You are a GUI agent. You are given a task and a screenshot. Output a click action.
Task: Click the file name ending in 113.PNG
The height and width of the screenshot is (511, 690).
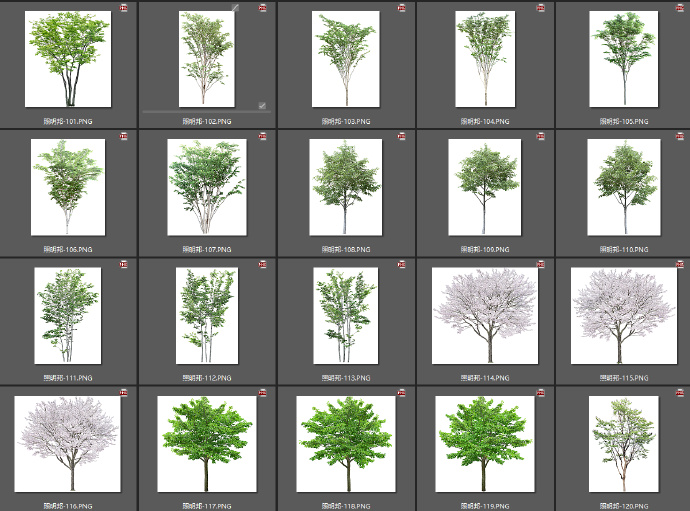coord(346,378)
